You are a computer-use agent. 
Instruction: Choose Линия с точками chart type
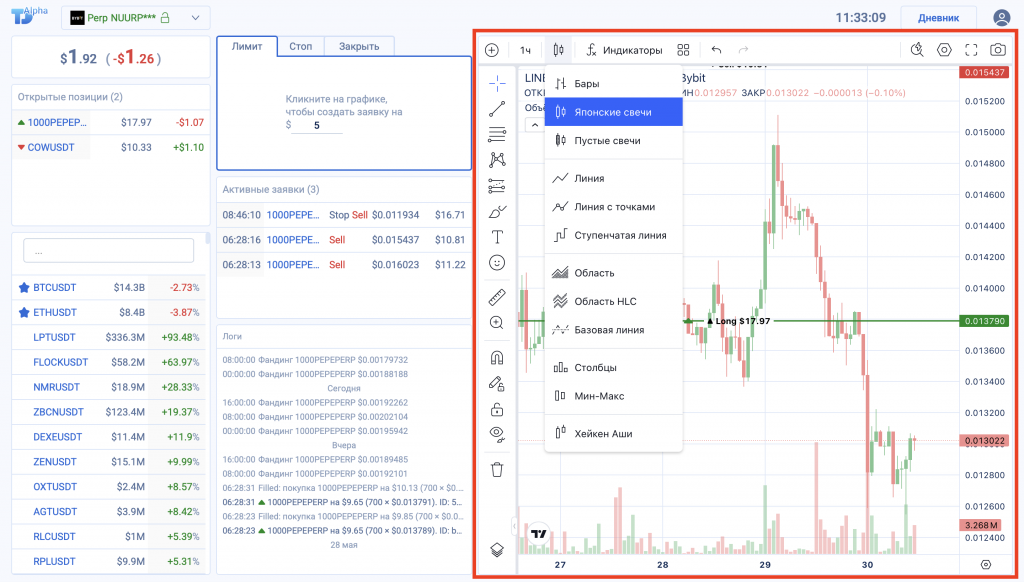(614, 207)
